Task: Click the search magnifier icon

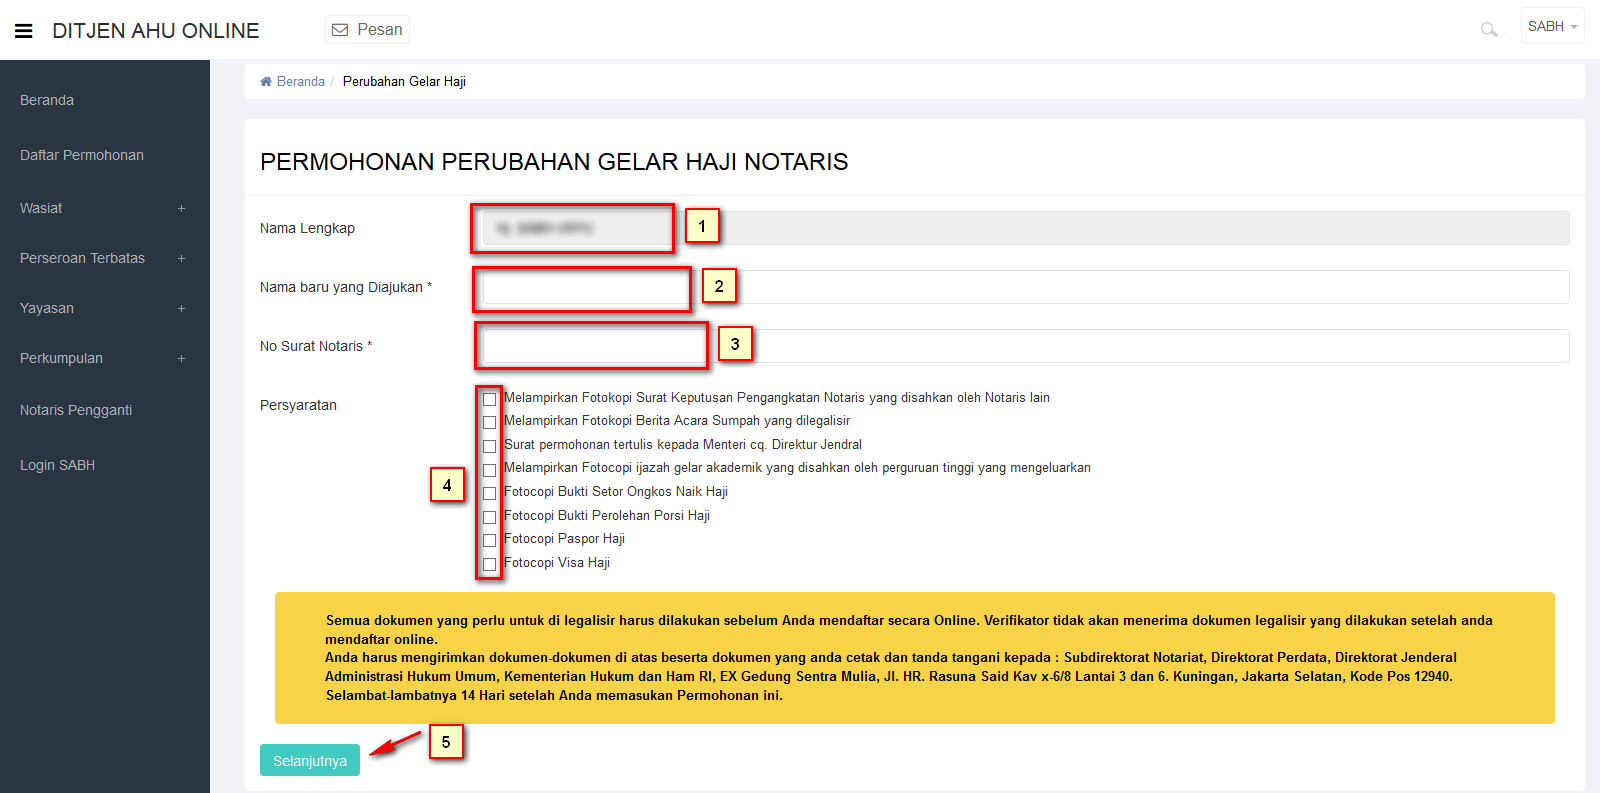Action: pos(1488,30)
